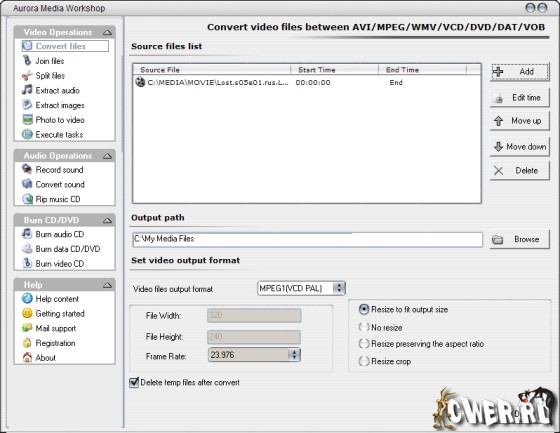Viewport: 560px width, 433px height.
Task: Click the Add button label
Action: (x=526, y=71)
